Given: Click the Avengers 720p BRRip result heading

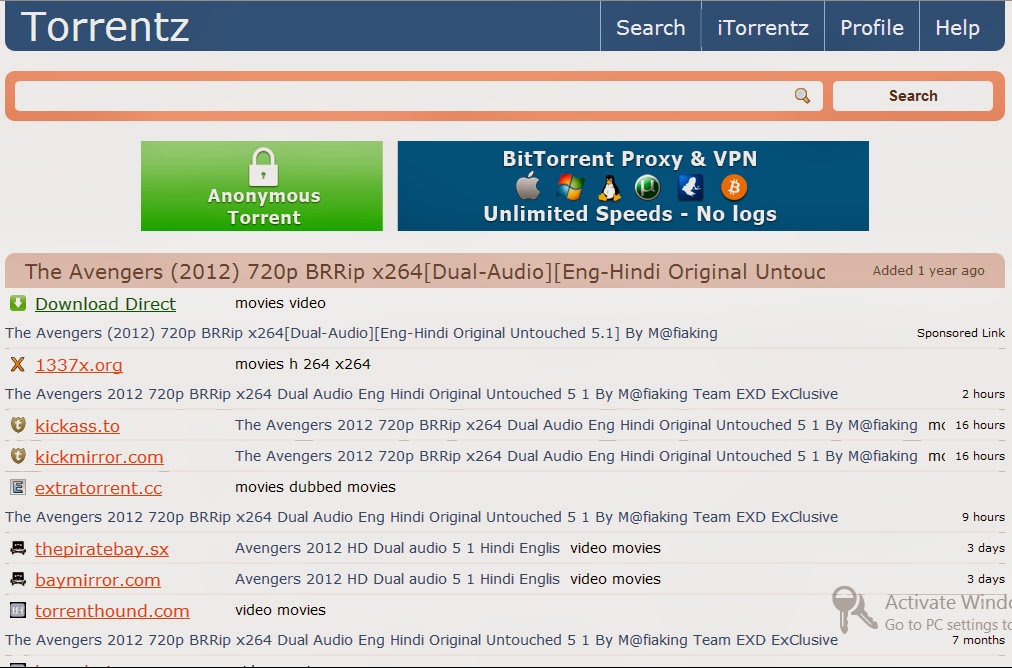Looking at the screenshot, I should 425,272.
